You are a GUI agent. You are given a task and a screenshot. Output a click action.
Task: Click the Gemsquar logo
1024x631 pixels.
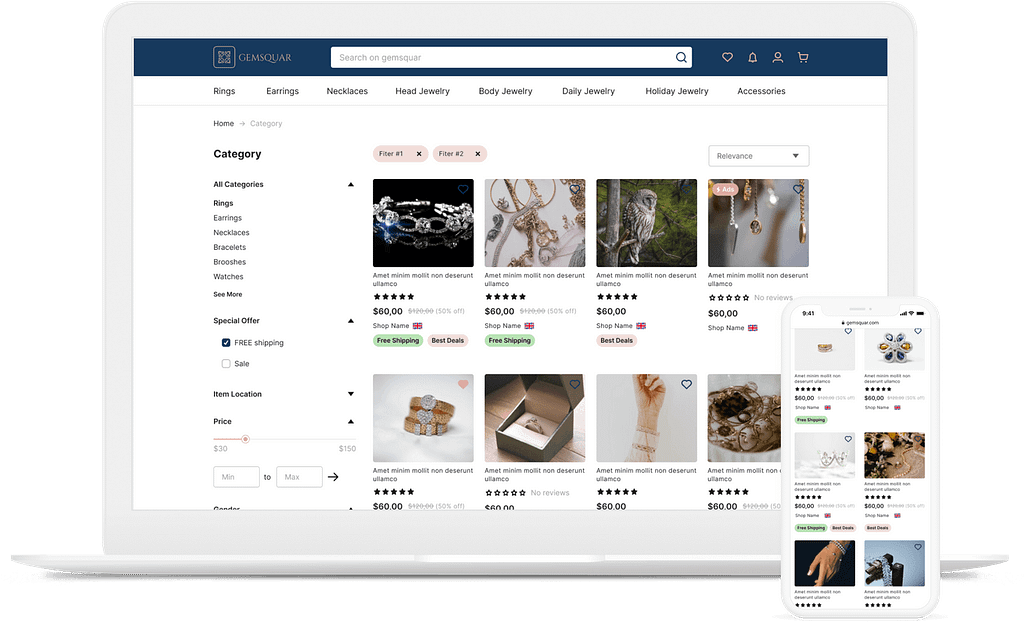pos(253,58)
